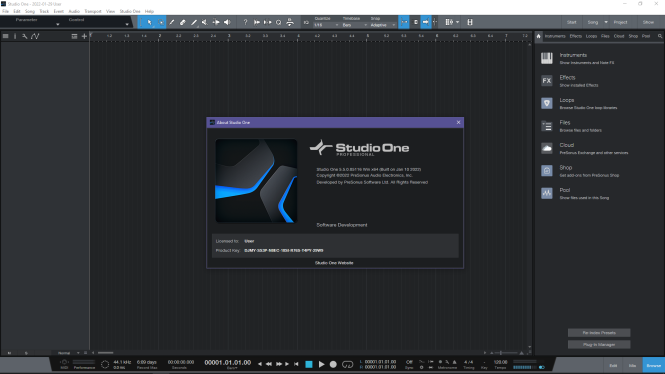The image size is (665, 374).
Task: Toggle Autoscroll arrow button
Action: pos(425,22)
